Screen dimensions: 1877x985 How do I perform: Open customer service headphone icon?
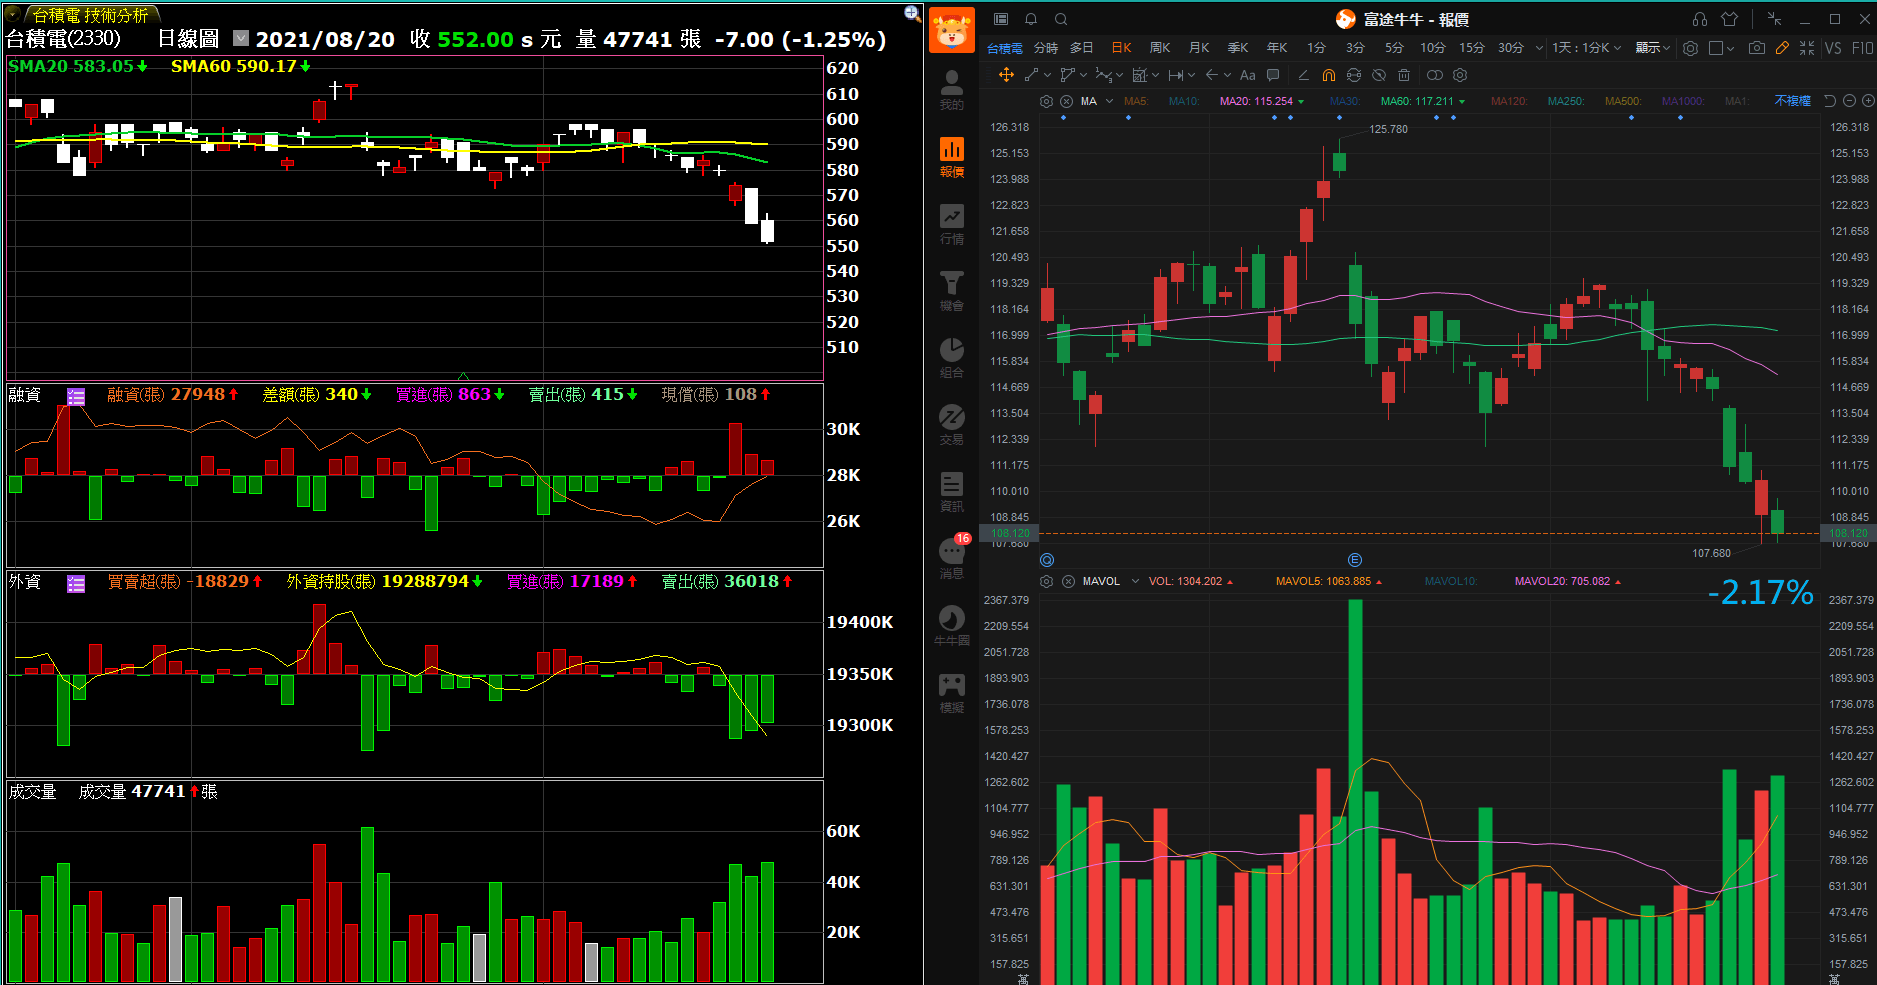[x=1700, y=19]
